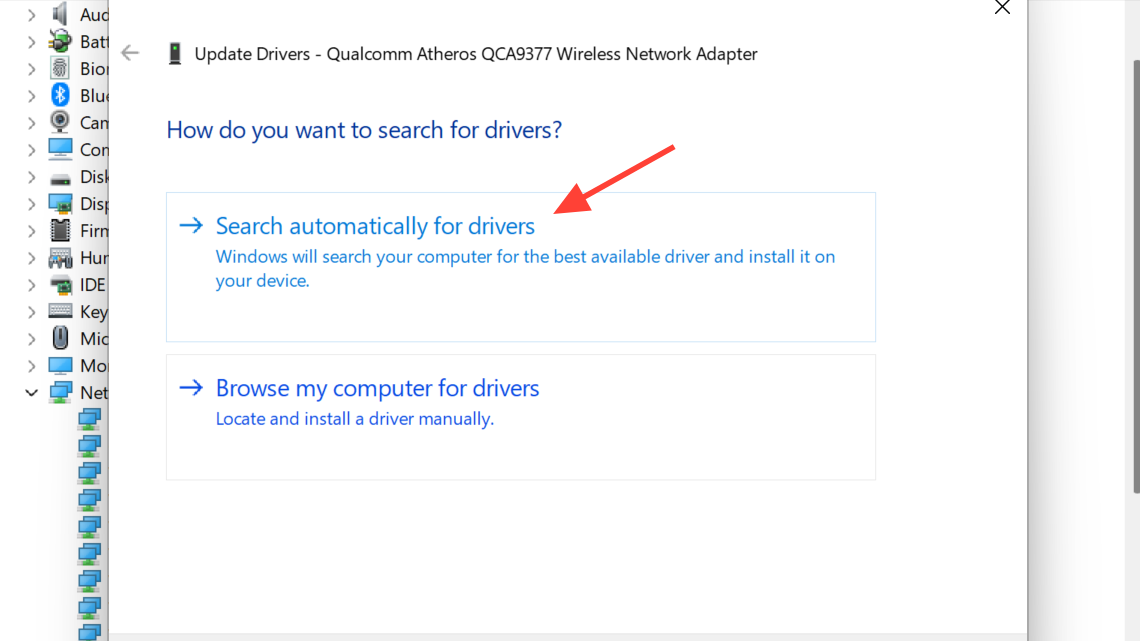The width and height of the screenshot is (1140, 641).
Task: Select the Disk drives icon
Action: tap(60, 179)
